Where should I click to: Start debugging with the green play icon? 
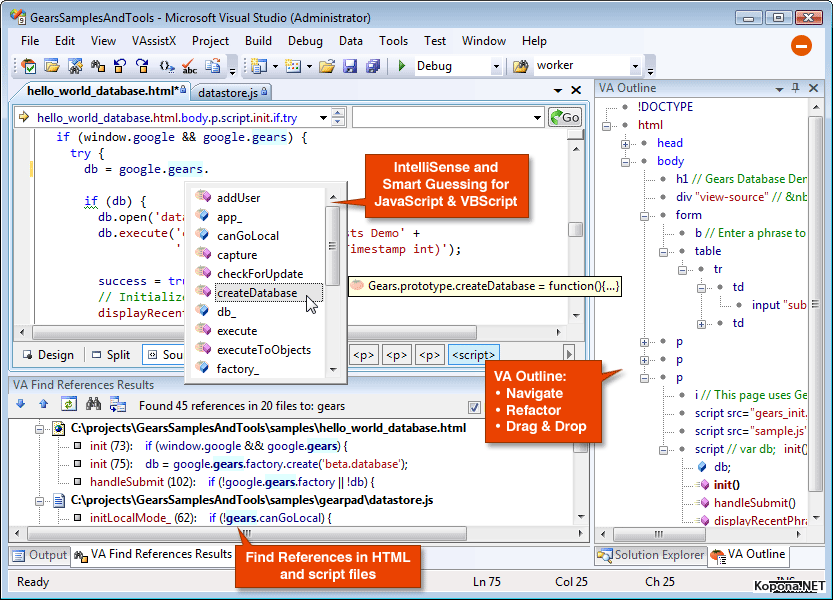point(402,65)
